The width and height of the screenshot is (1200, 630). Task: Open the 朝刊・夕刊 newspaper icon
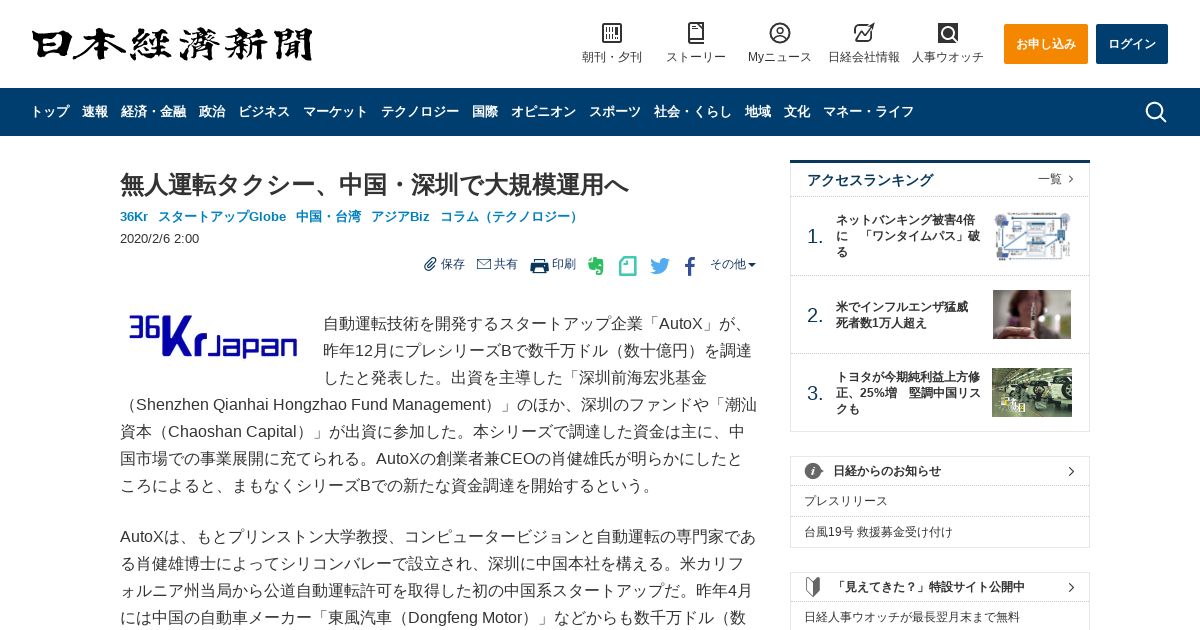612,33
